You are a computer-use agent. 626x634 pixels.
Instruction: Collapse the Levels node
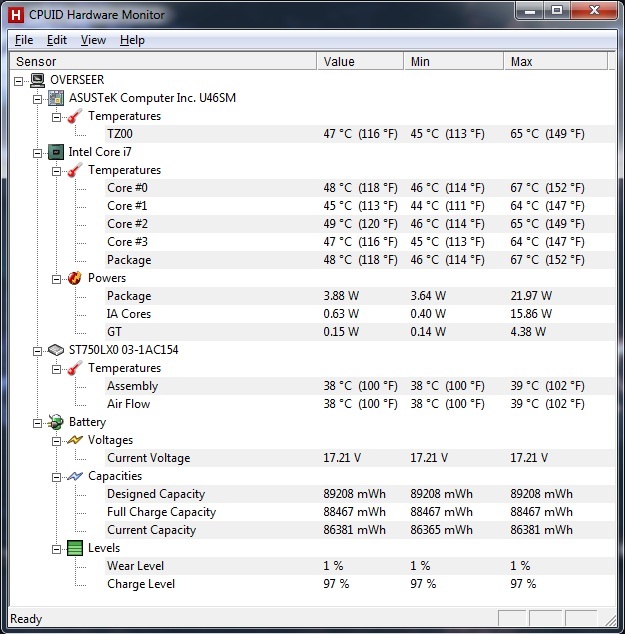[56, 549]
